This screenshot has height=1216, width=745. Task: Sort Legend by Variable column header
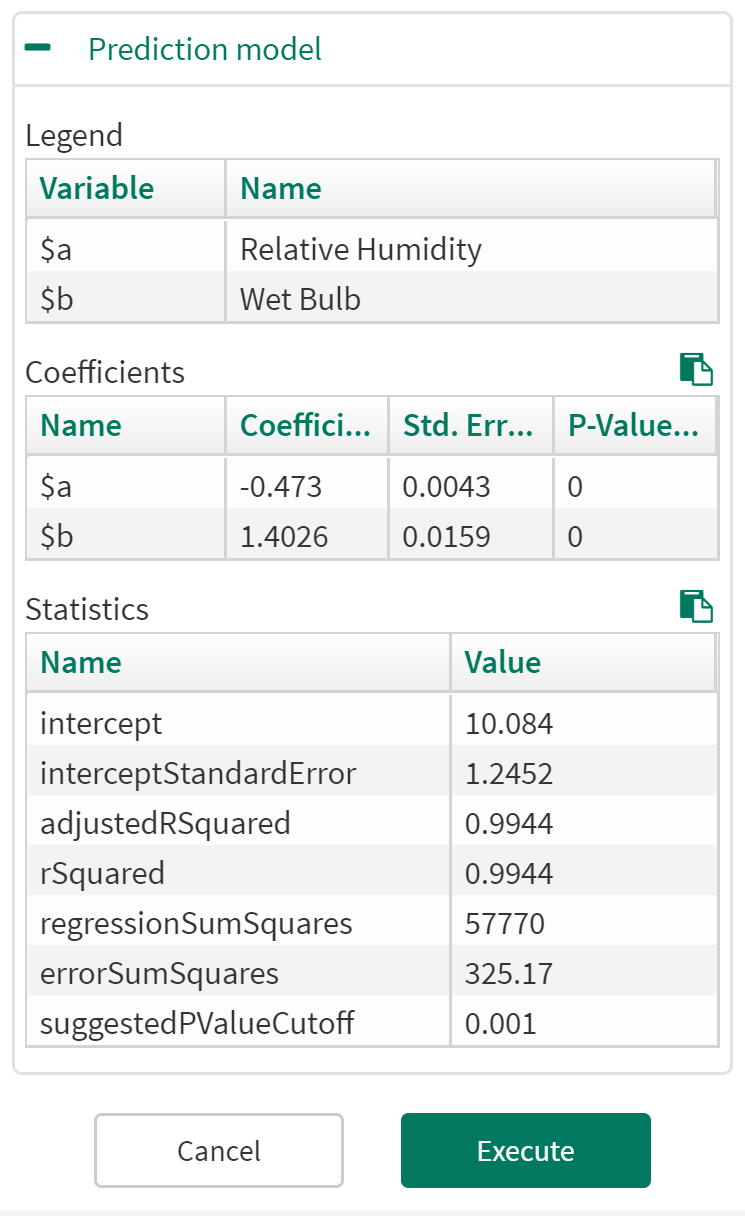click(x=97, y=188)
